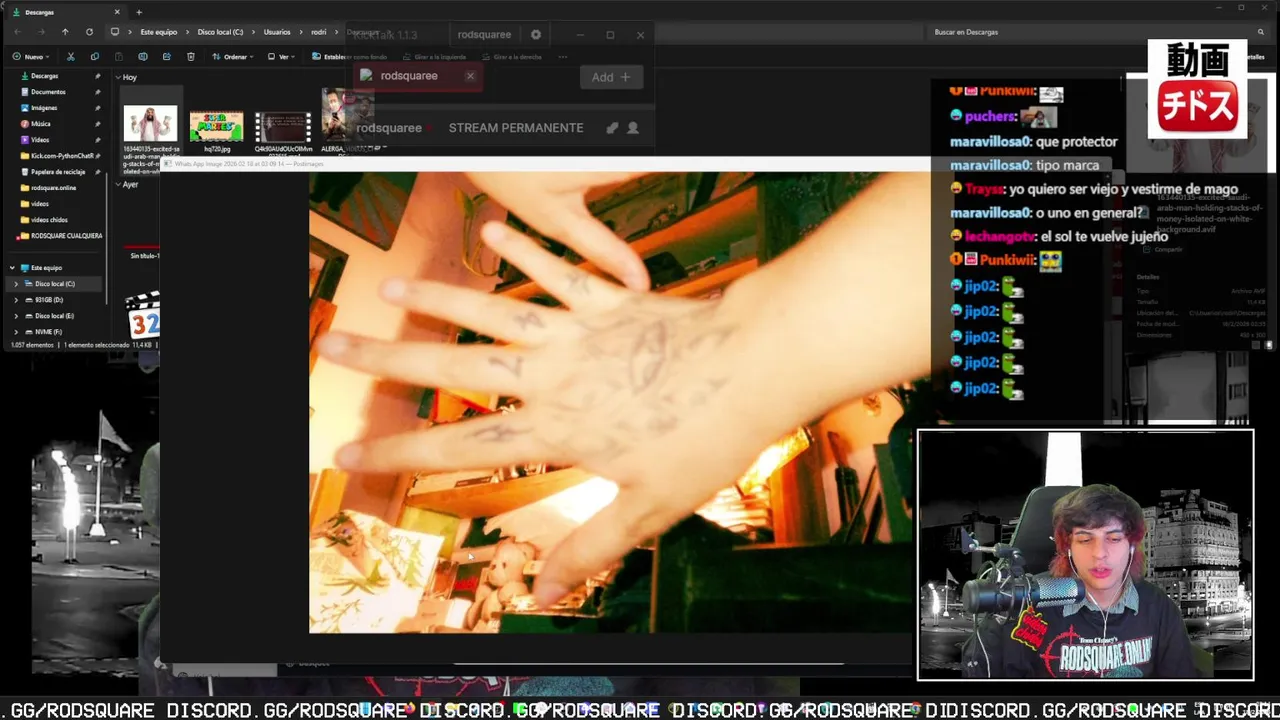Click the Explorer forward arrow

coord(41,32)
